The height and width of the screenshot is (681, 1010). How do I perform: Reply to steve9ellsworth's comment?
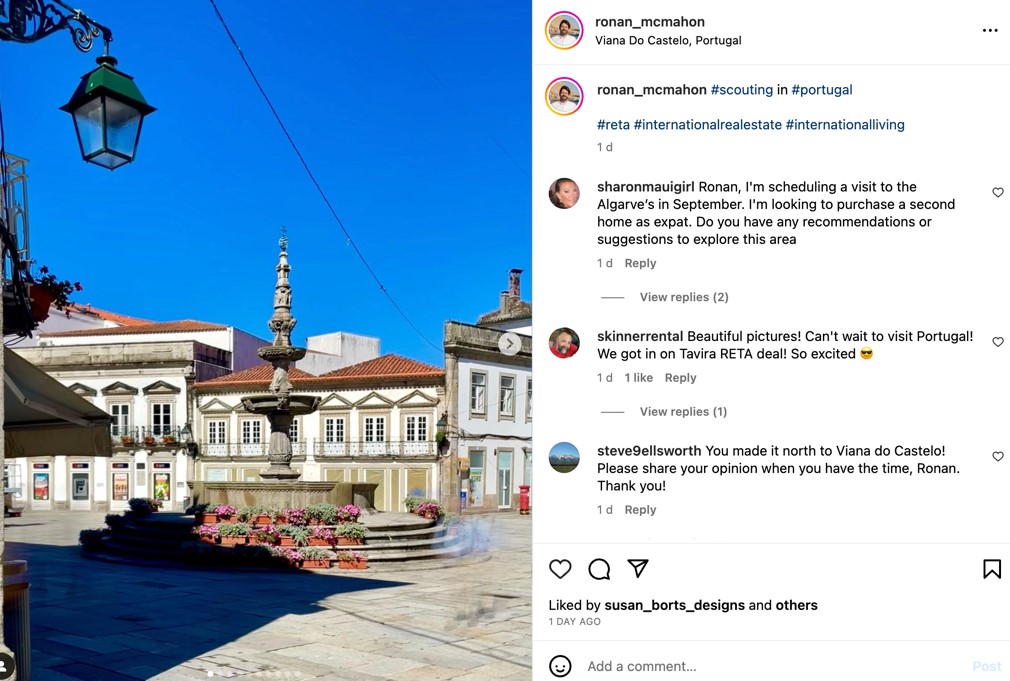pos(640,510)
